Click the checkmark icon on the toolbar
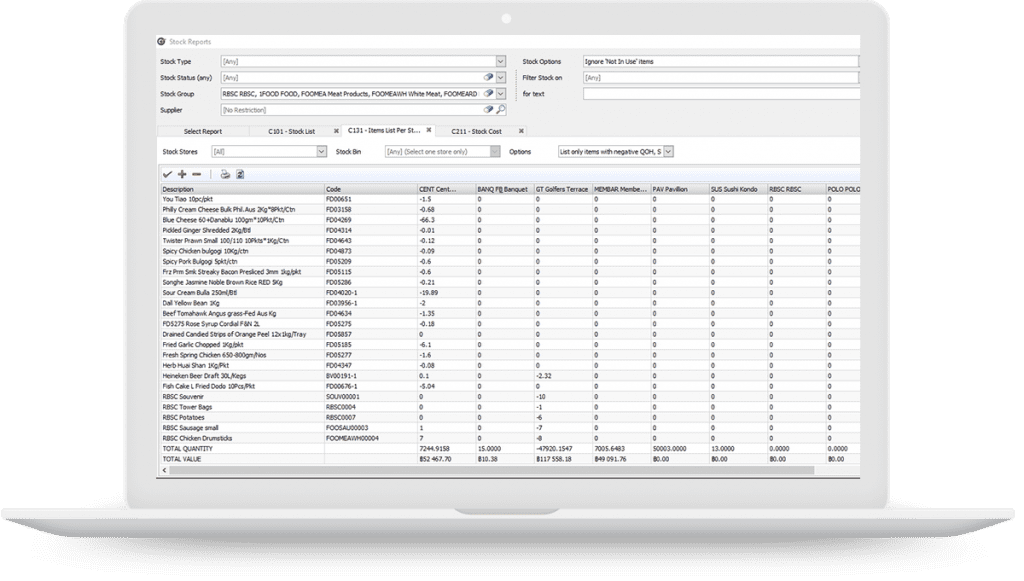Screen dimensions: 1024x581 tap(168, 176)
